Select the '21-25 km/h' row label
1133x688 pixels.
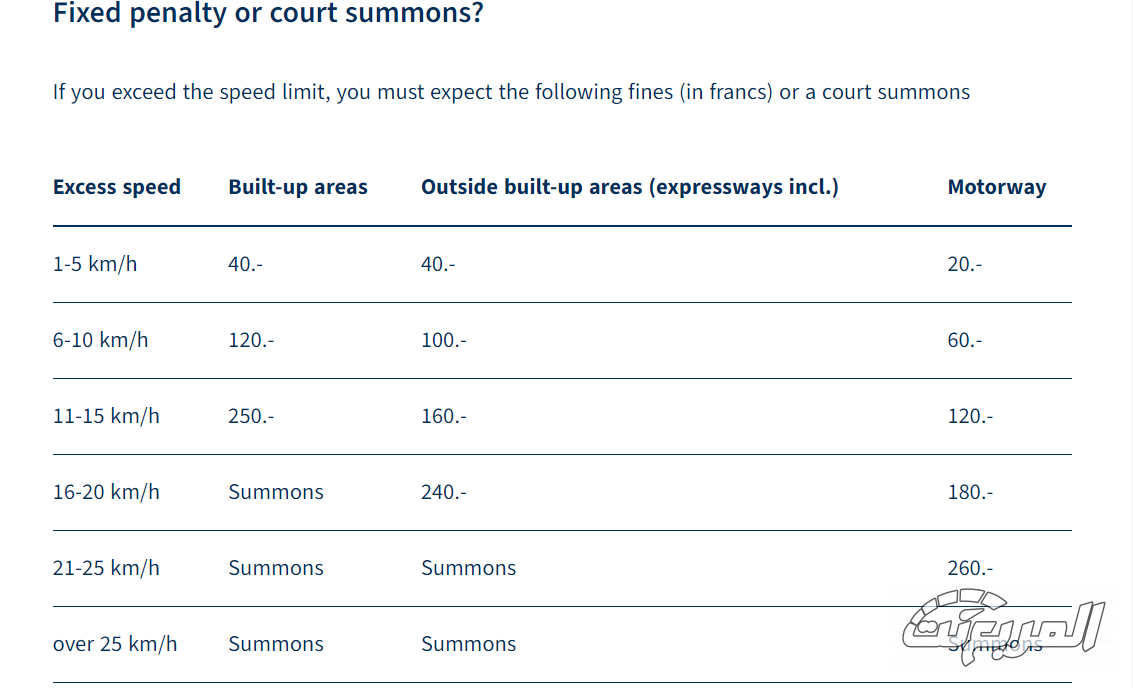106,568
